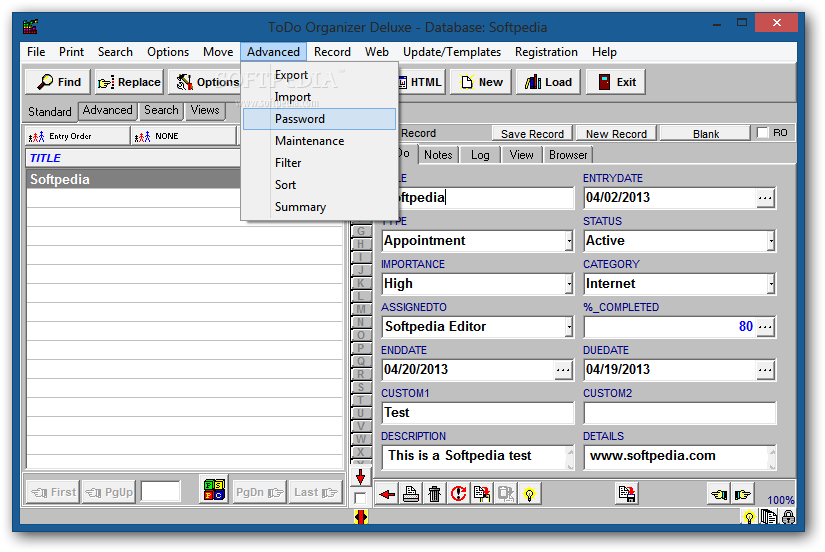
Task: Switch to the Browser tab
Action: tap(568, 155)
